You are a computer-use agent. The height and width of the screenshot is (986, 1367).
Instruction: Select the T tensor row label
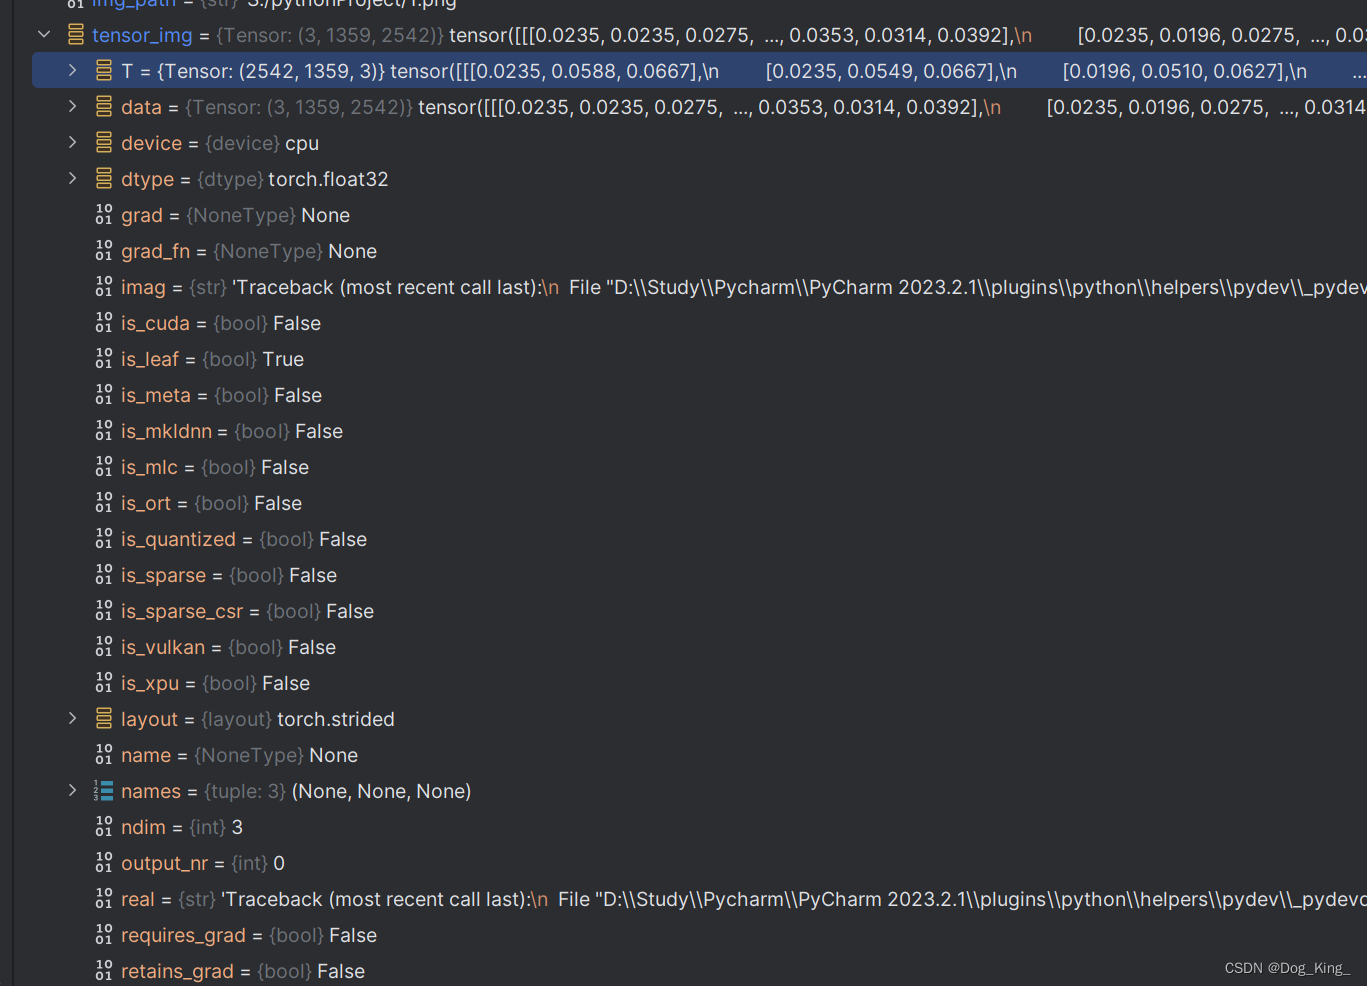[127, 71]
